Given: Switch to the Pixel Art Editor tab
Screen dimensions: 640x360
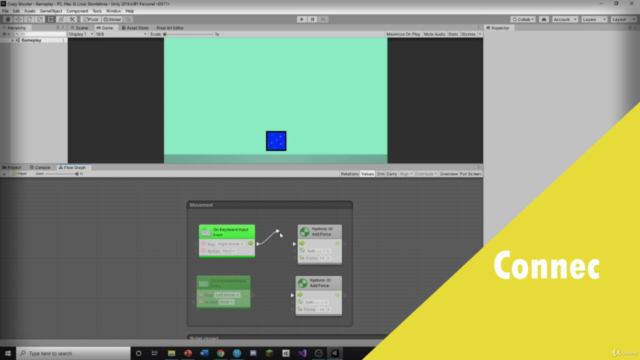Looking at the screenshot, I should (170, 28).
